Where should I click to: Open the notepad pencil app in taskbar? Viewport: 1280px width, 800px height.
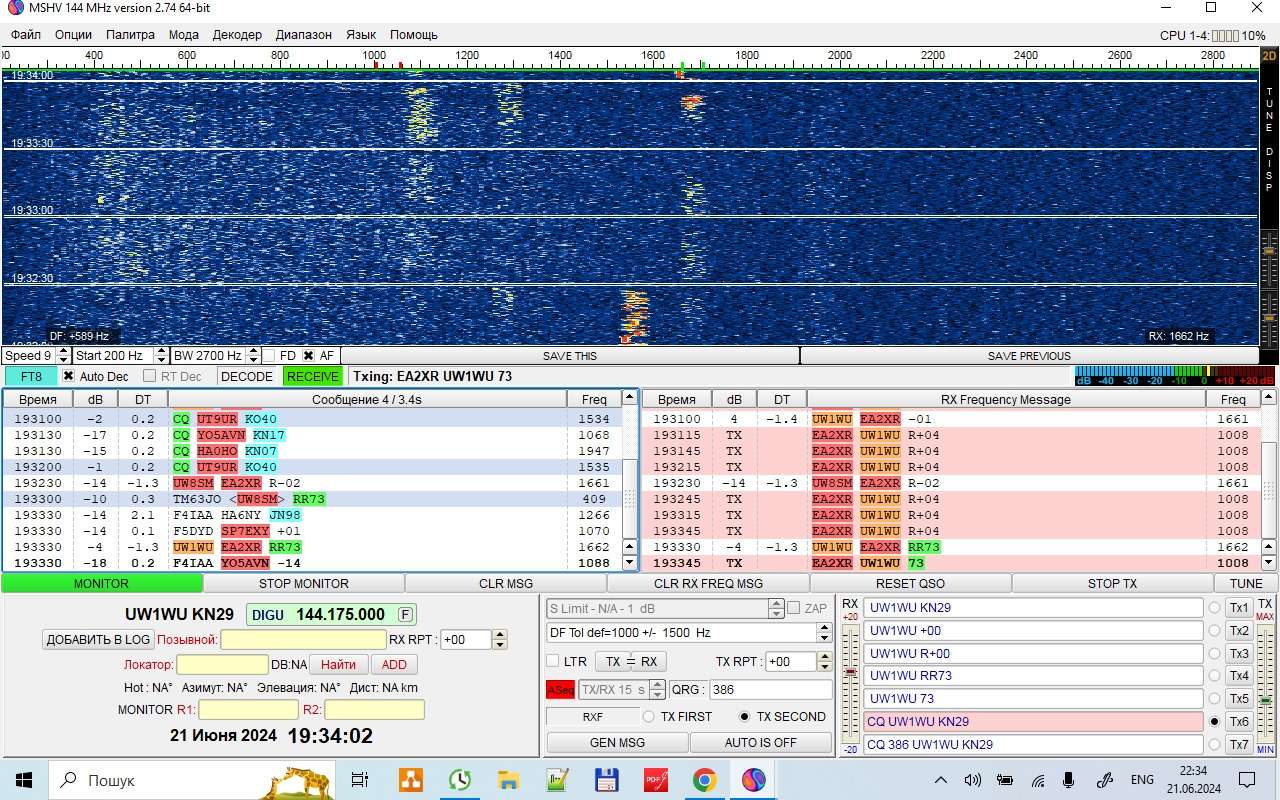pos(557,780)
